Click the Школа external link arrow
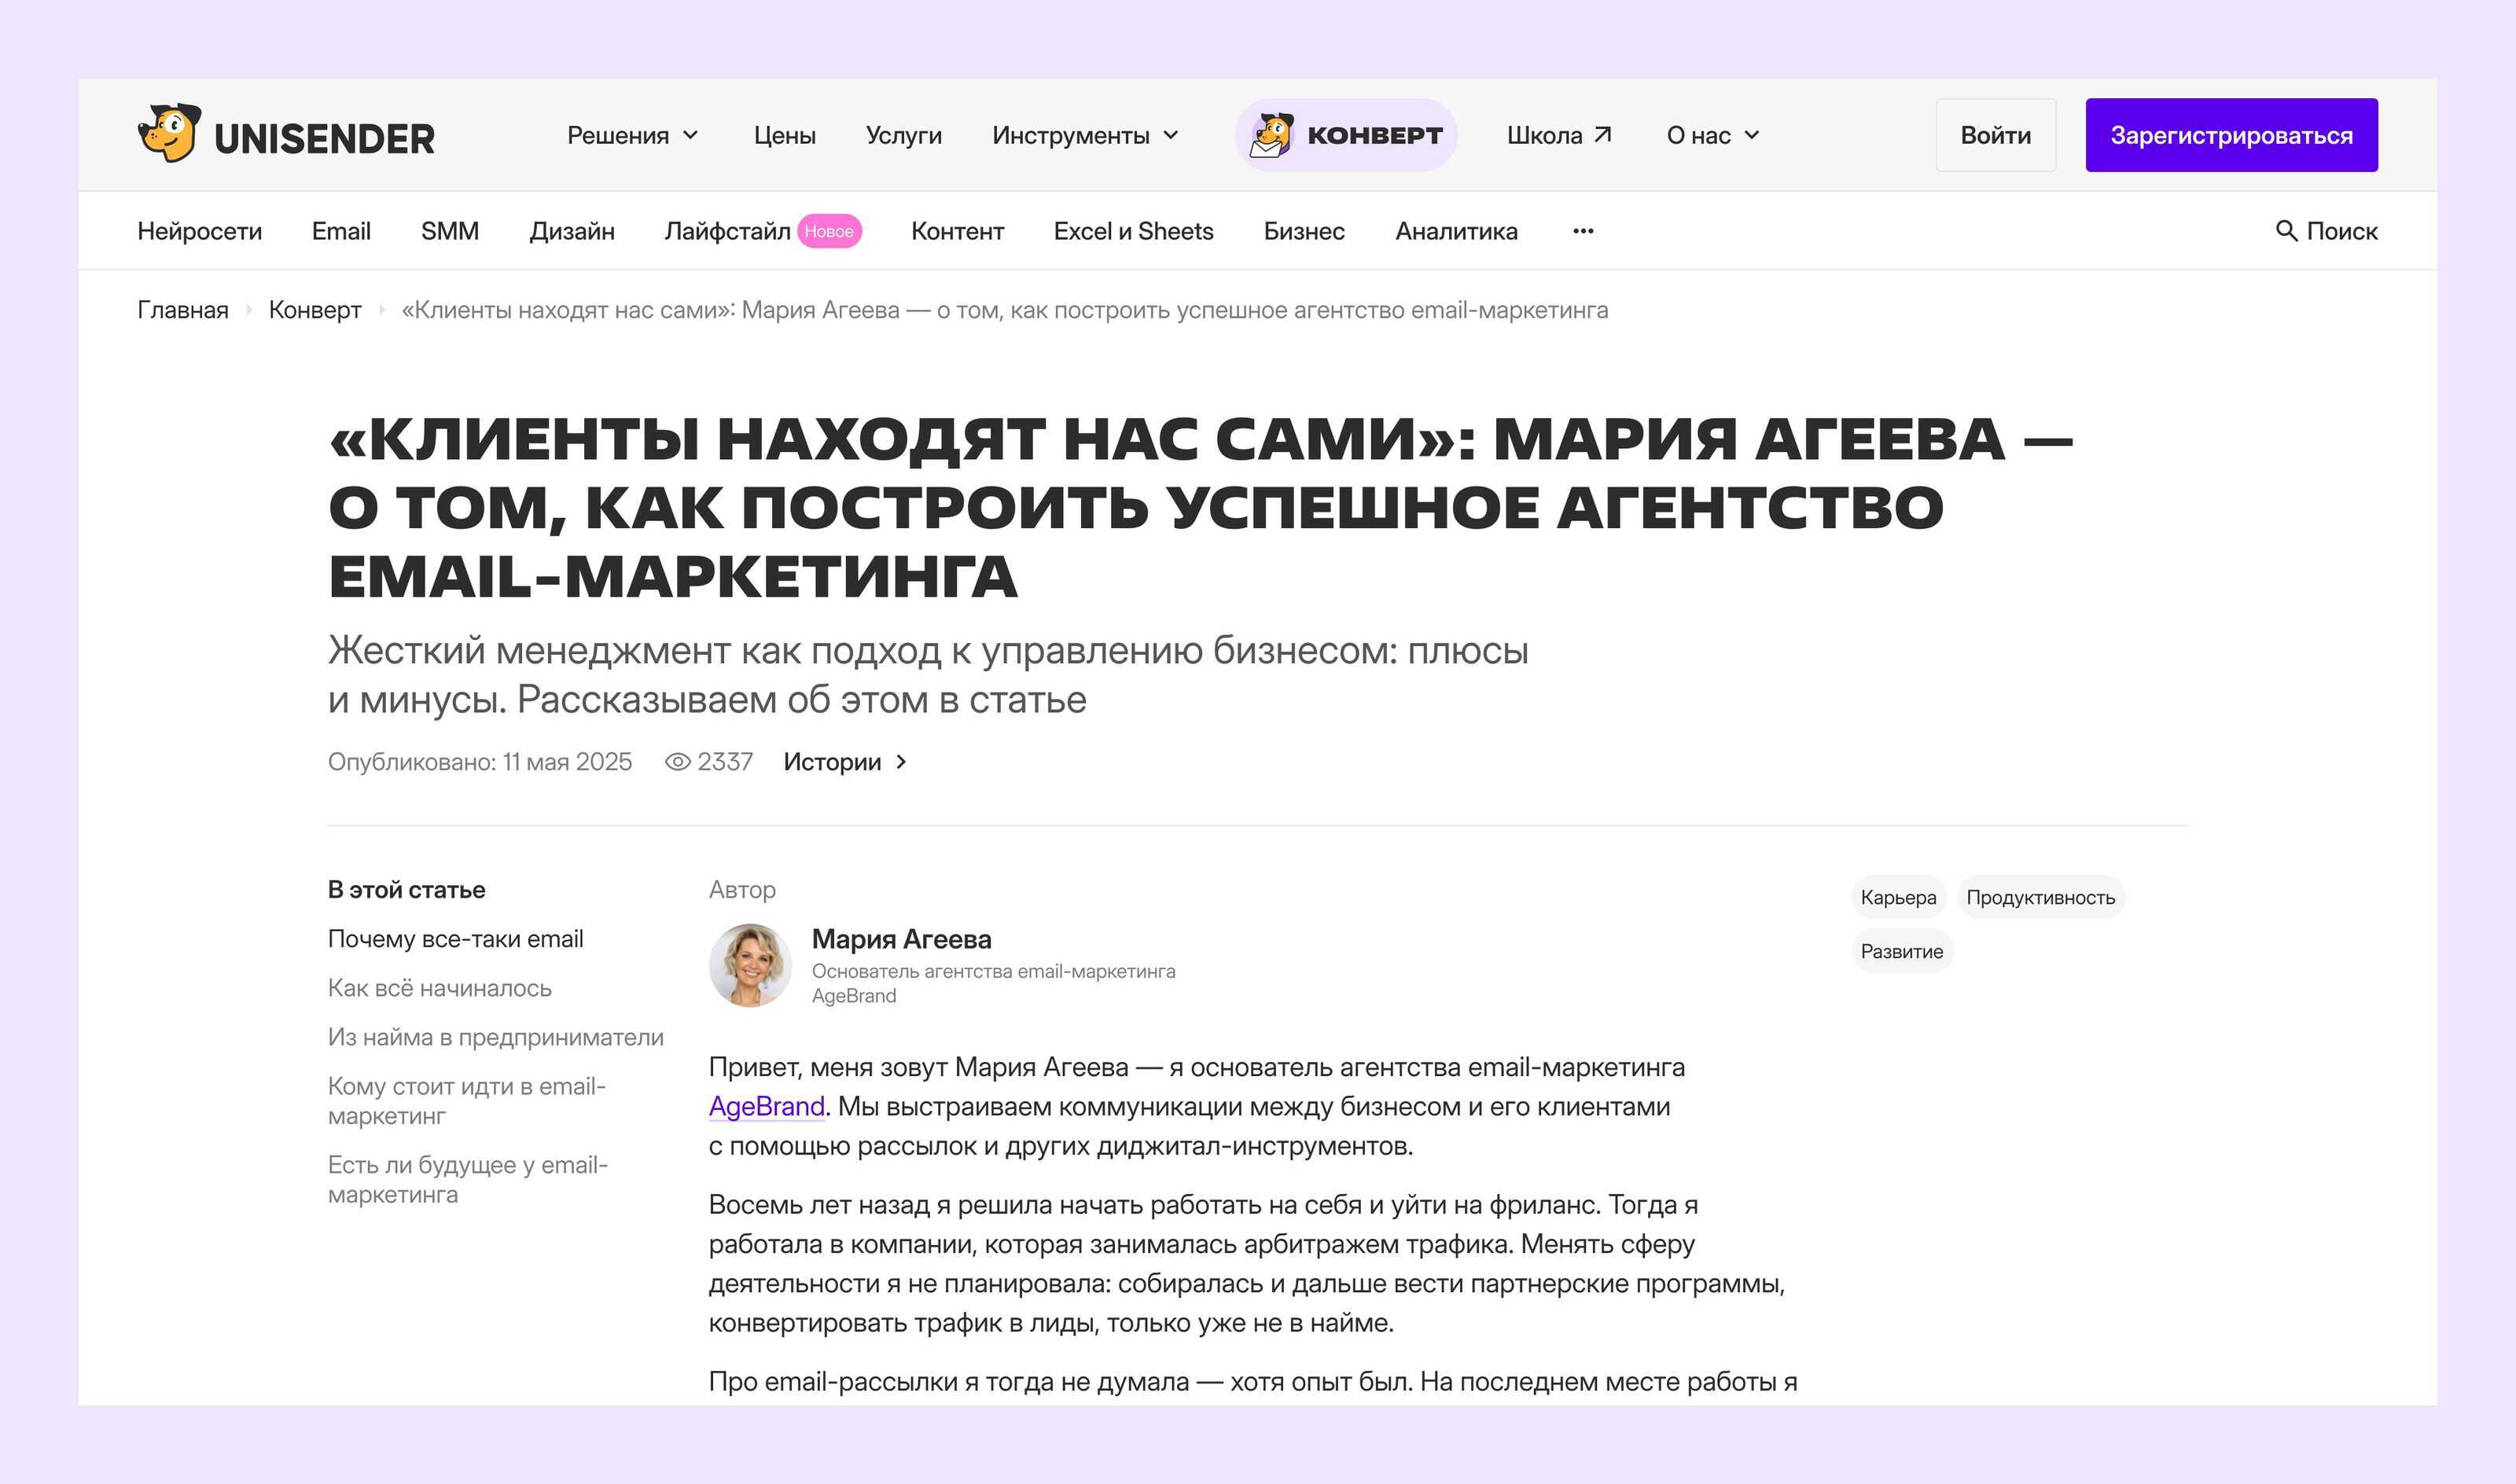This screenshot has width=2516, height=1484. [1603, 134]
